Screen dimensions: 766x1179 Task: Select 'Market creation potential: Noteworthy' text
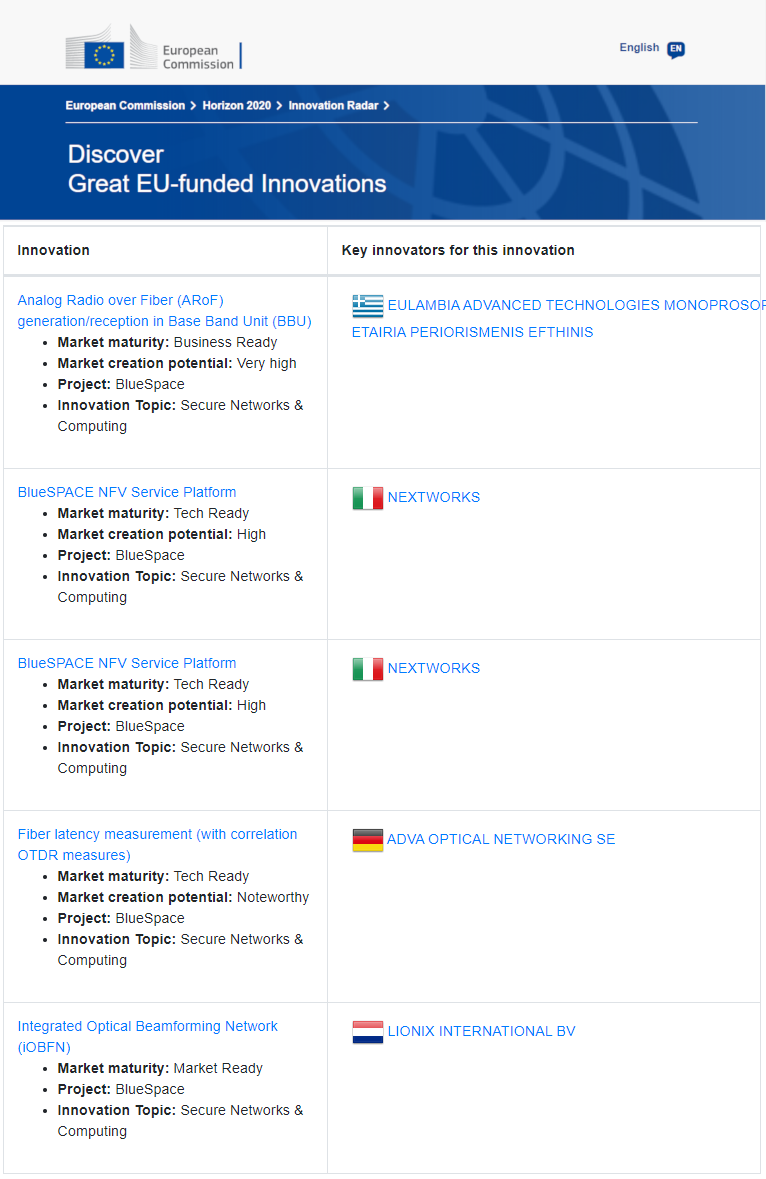[183, 897]
